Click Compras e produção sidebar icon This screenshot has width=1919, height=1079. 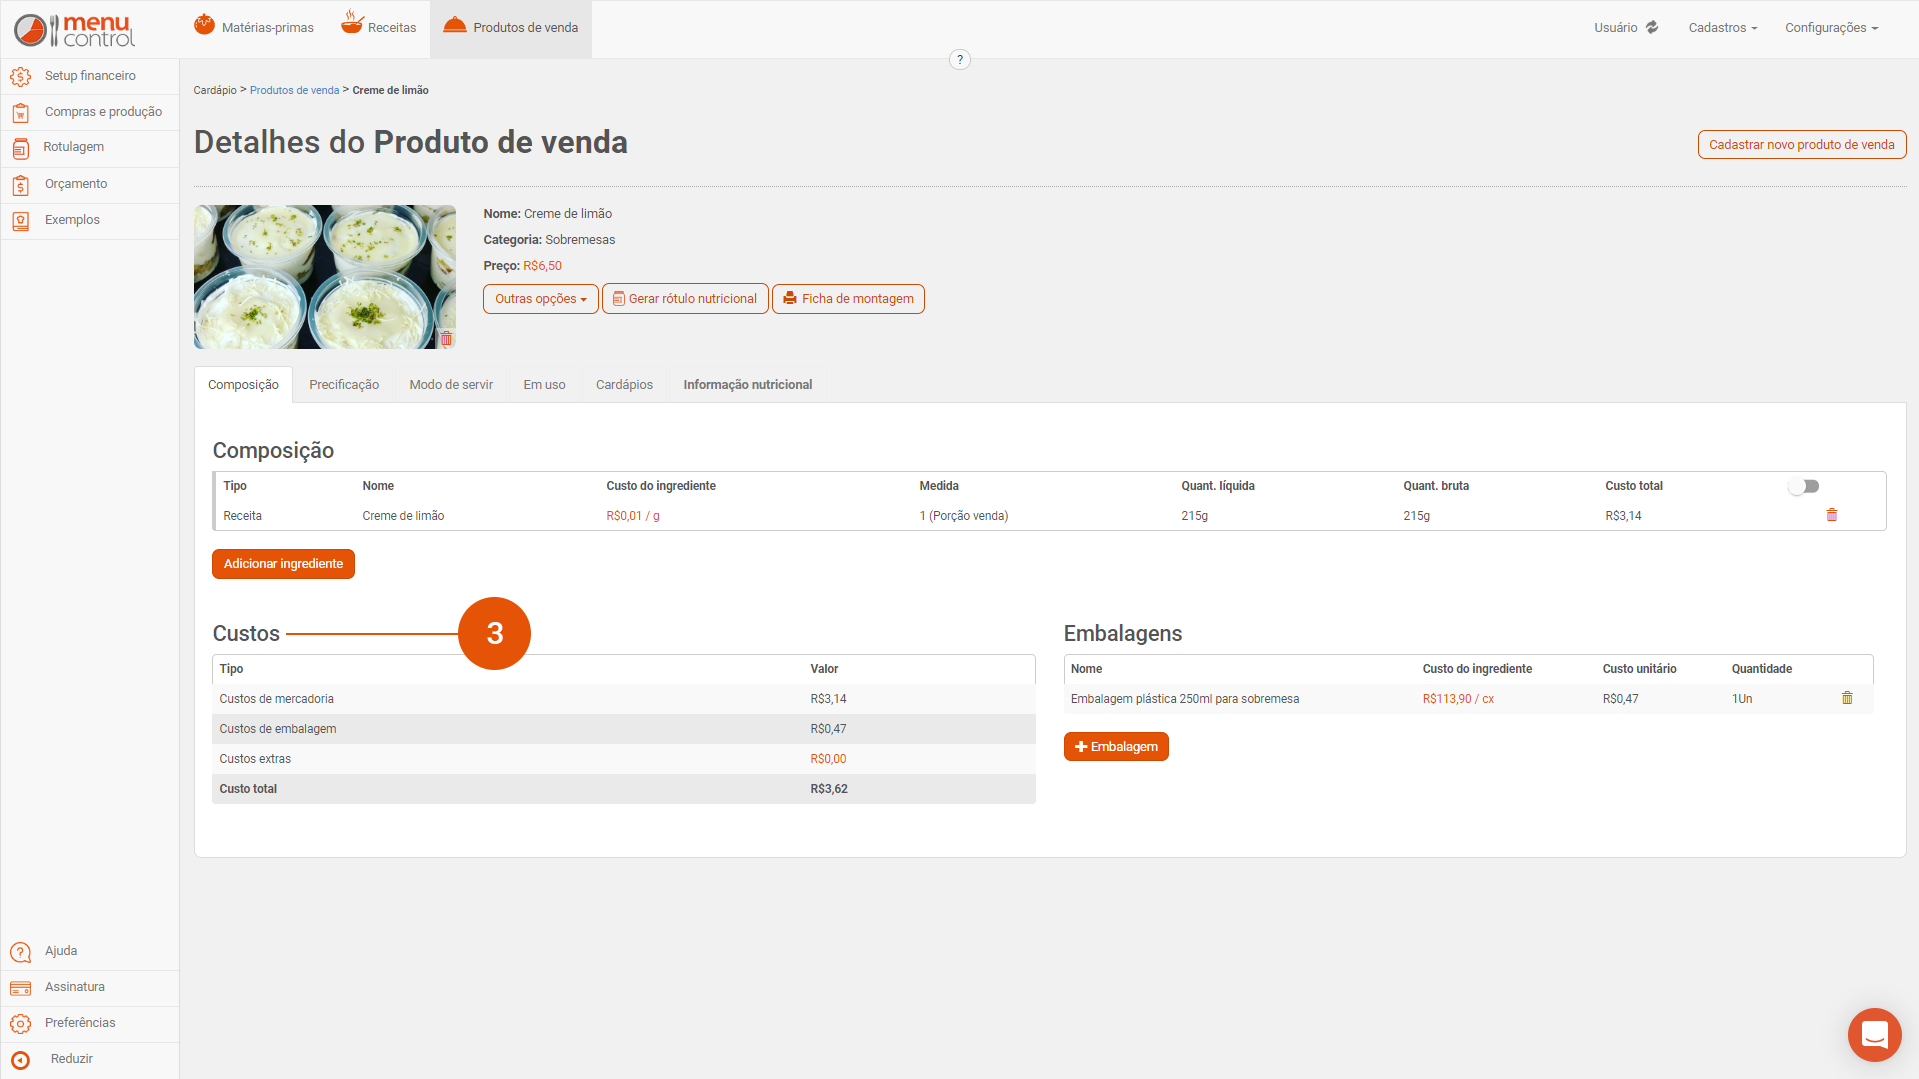(21, 113)
